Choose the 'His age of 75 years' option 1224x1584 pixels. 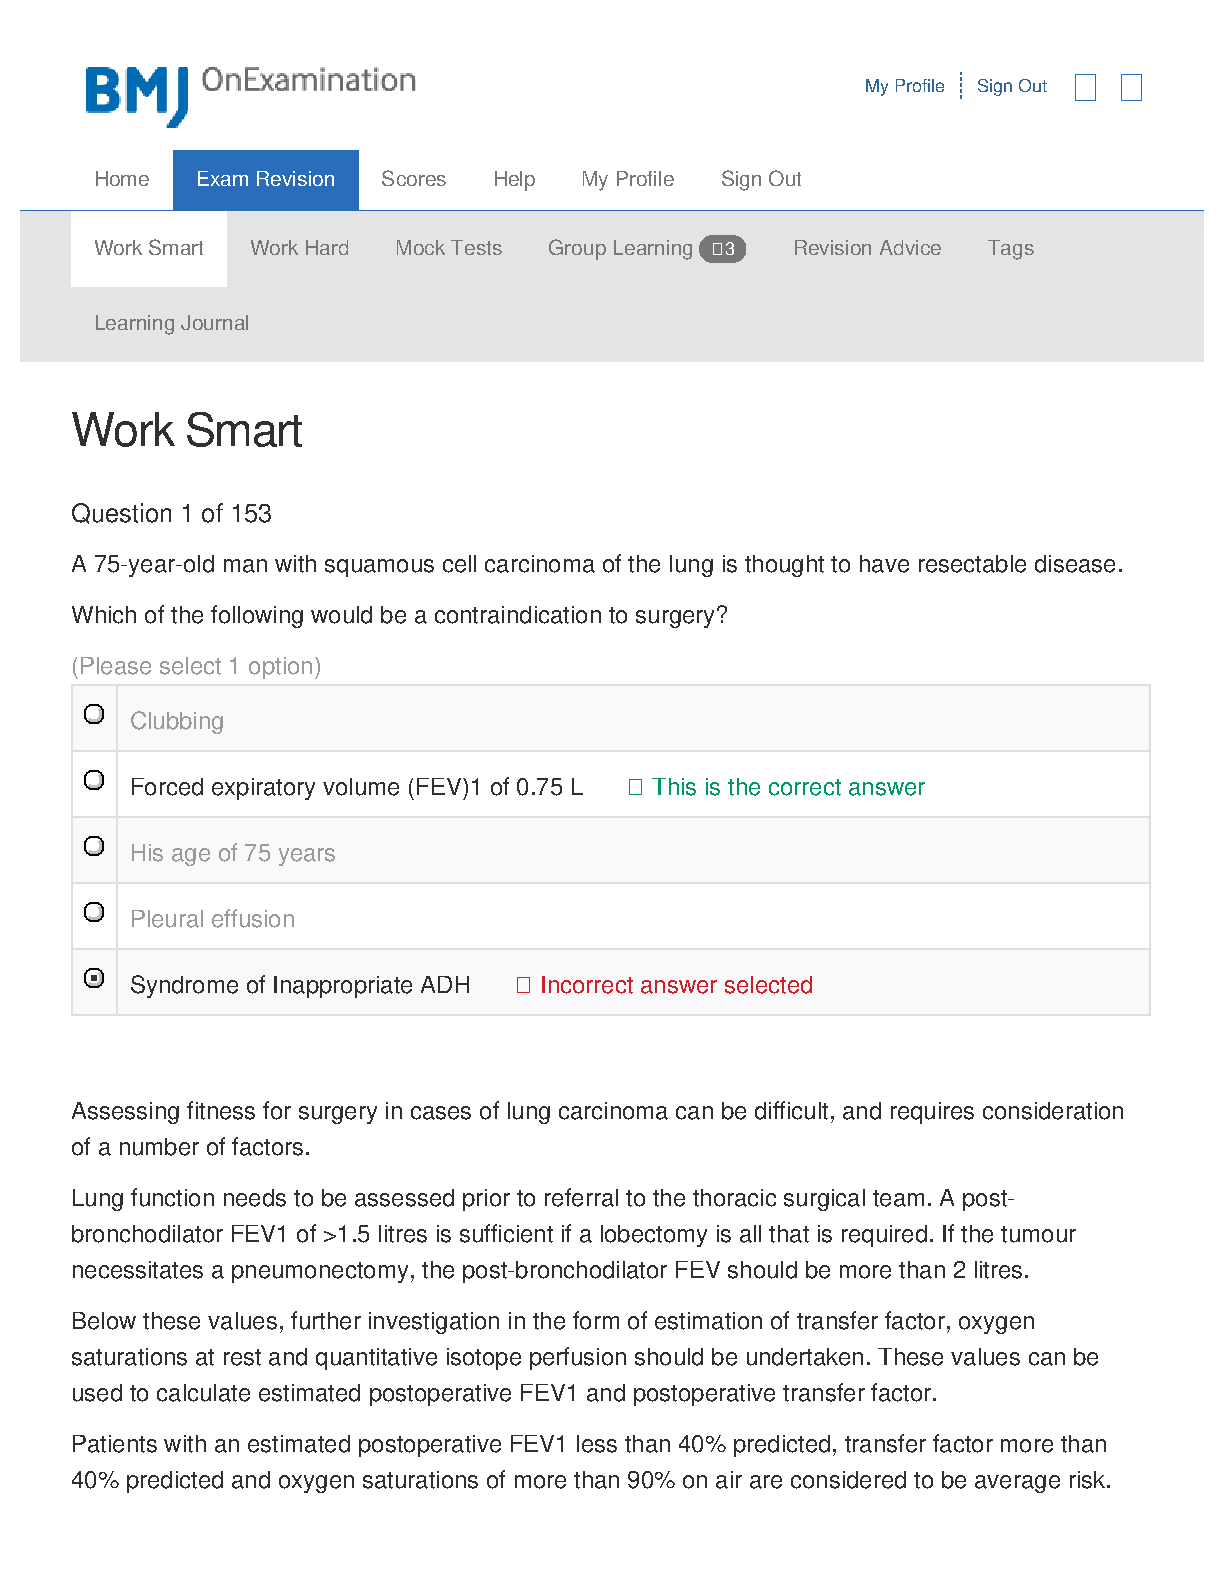pyautogui.click(x=94, y=846)
